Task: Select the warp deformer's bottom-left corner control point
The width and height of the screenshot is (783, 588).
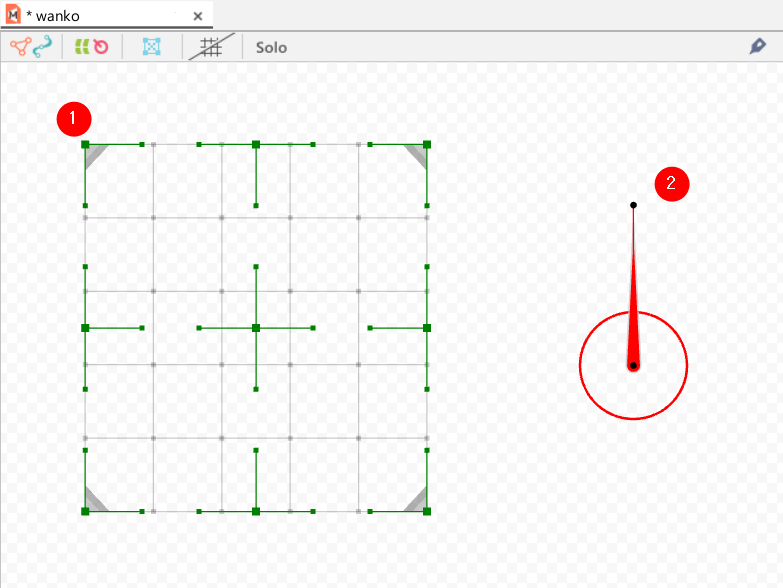Action: (x=85, y=511)
